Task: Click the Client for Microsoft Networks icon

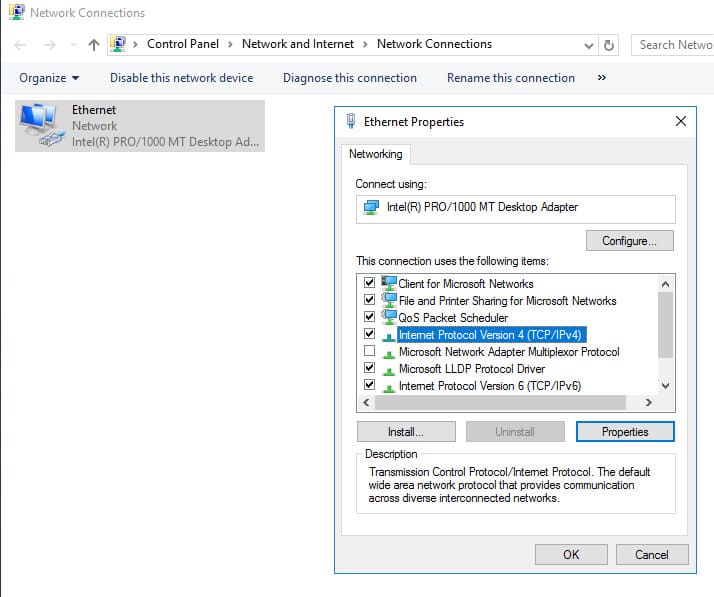Action: (x=389, y=283)
